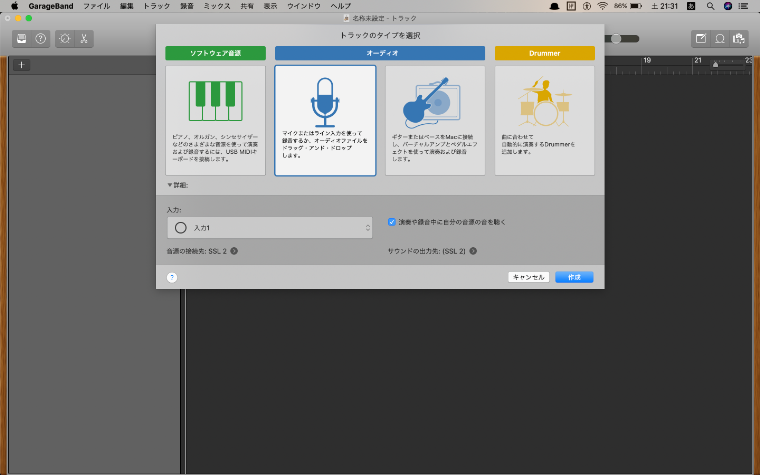Click the キャンセル button

pos(529,277)
